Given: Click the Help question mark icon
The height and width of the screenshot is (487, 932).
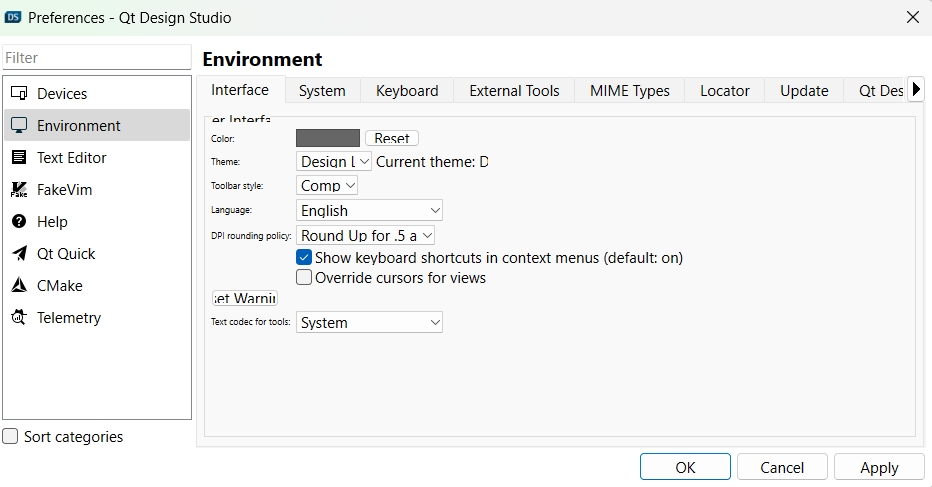Looking at the screenshot, I should [x=19, y=222].
